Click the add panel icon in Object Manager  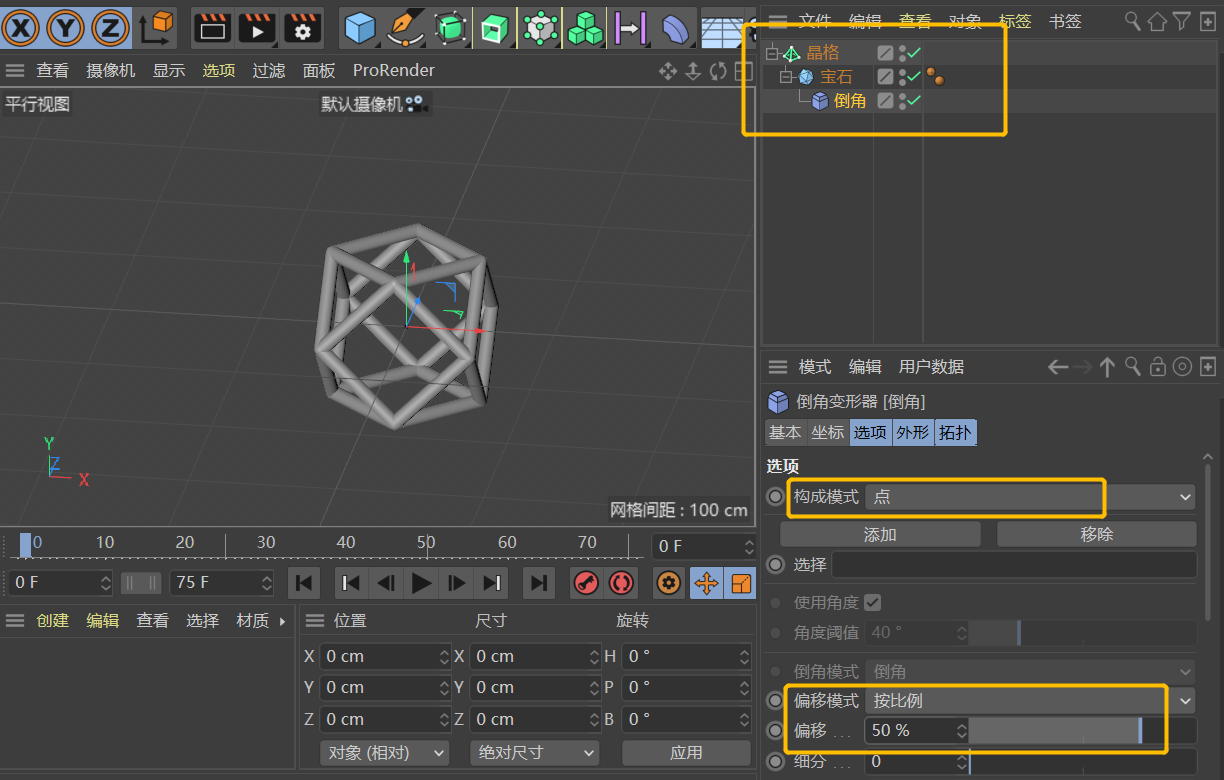pyautogui.click(x=1207, y=20)
